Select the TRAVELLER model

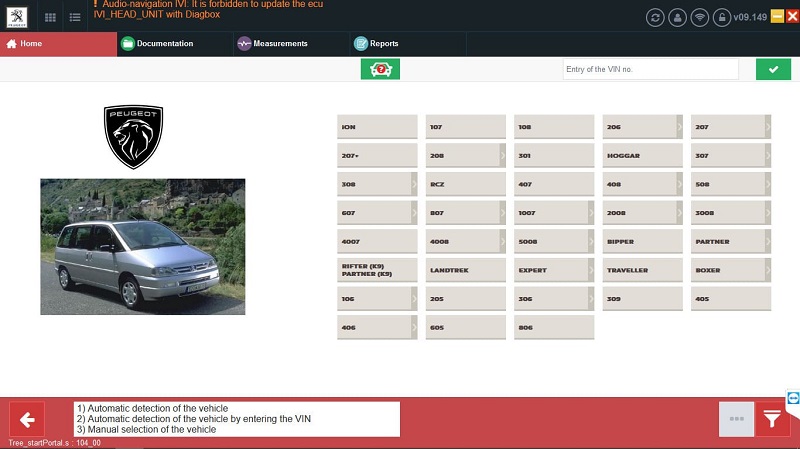point(642,270)
